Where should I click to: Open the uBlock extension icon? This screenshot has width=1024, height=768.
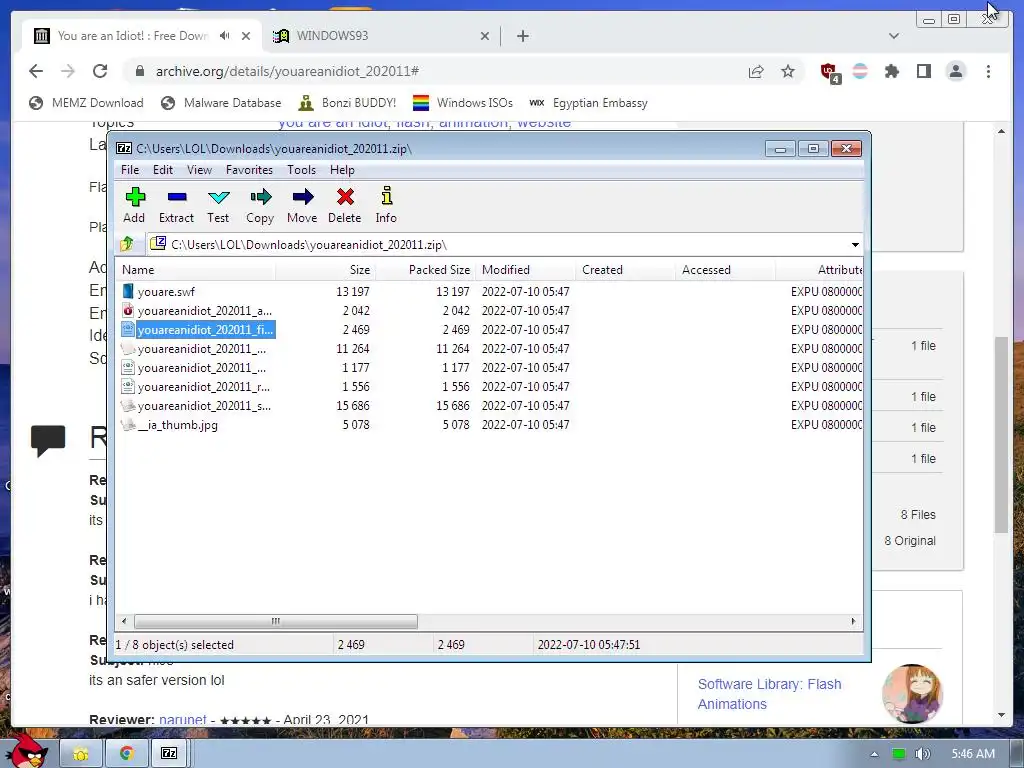830,72
